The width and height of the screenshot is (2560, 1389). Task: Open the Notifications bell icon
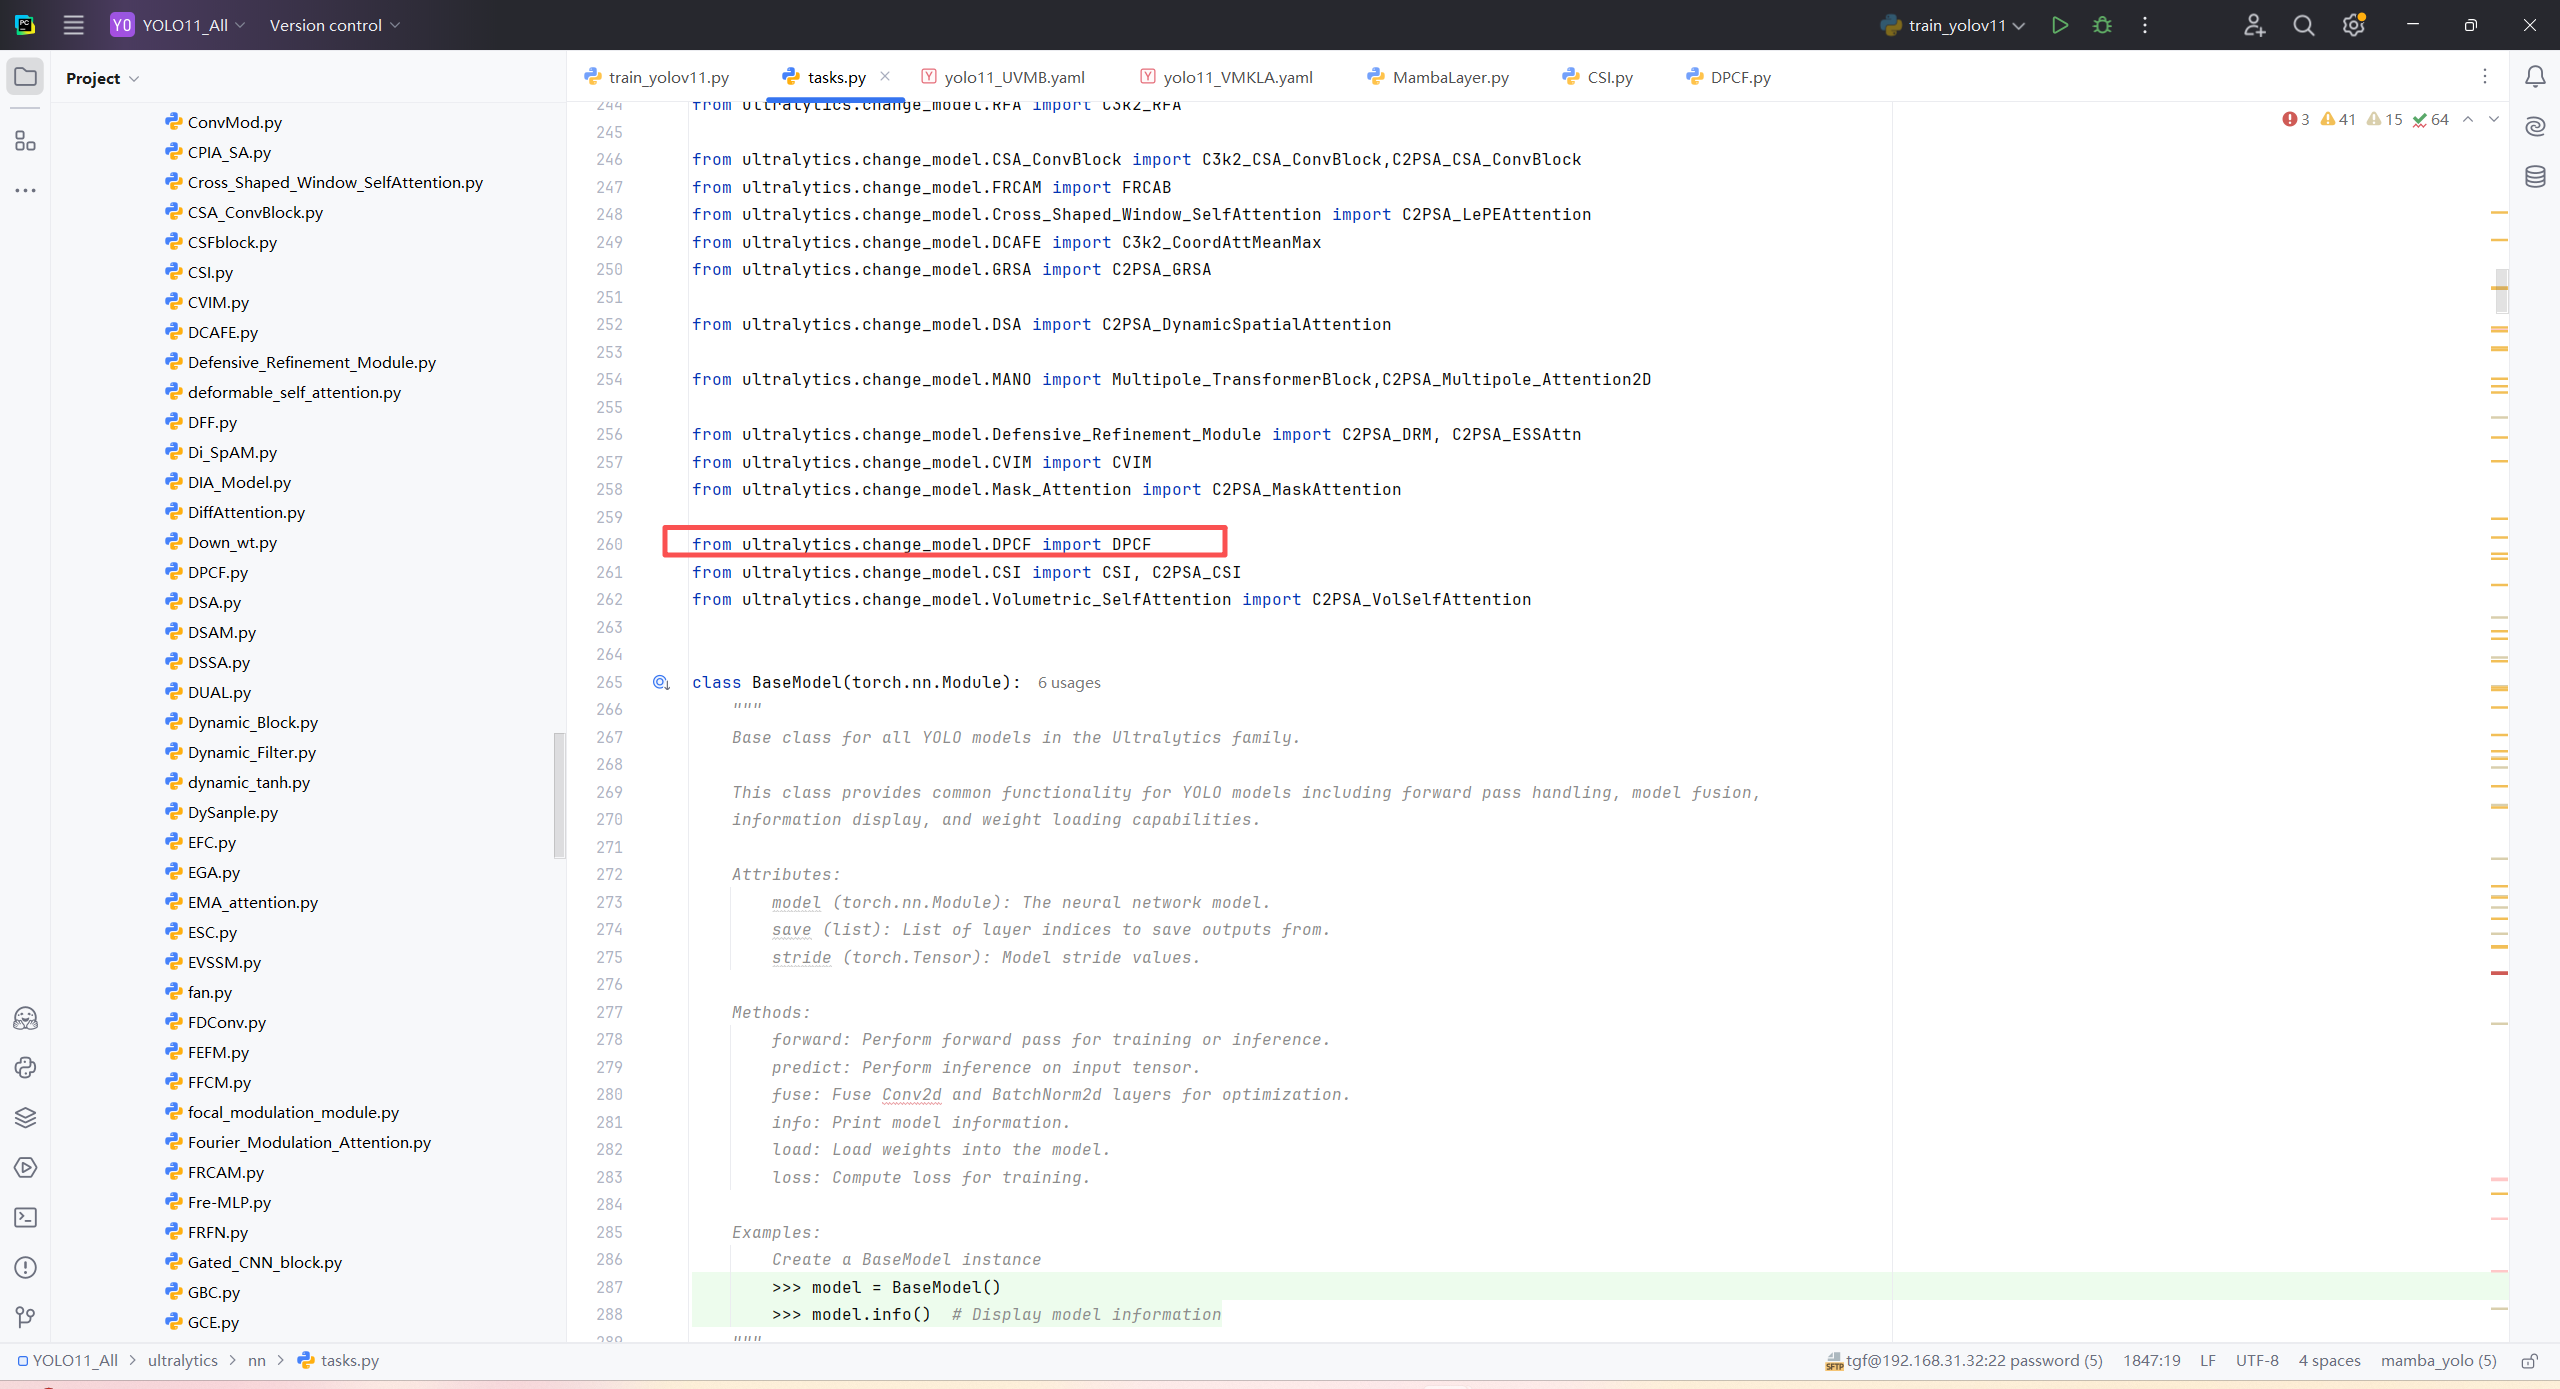tap(2535, 77)
